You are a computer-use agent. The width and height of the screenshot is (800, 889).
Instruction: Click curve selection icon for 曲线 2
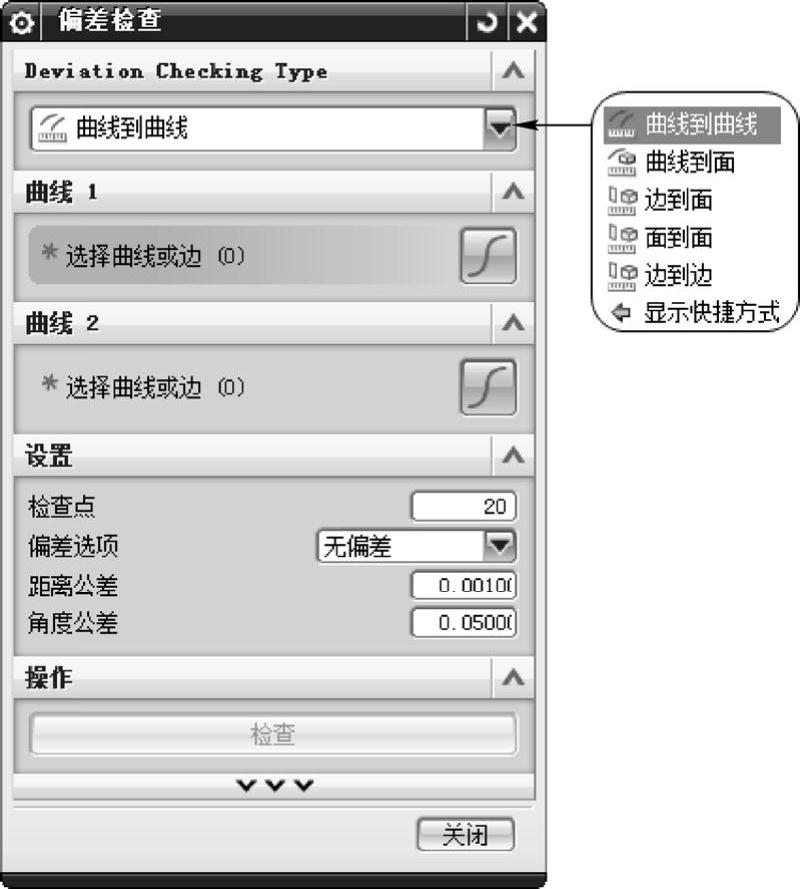click(x=488, y=387)
